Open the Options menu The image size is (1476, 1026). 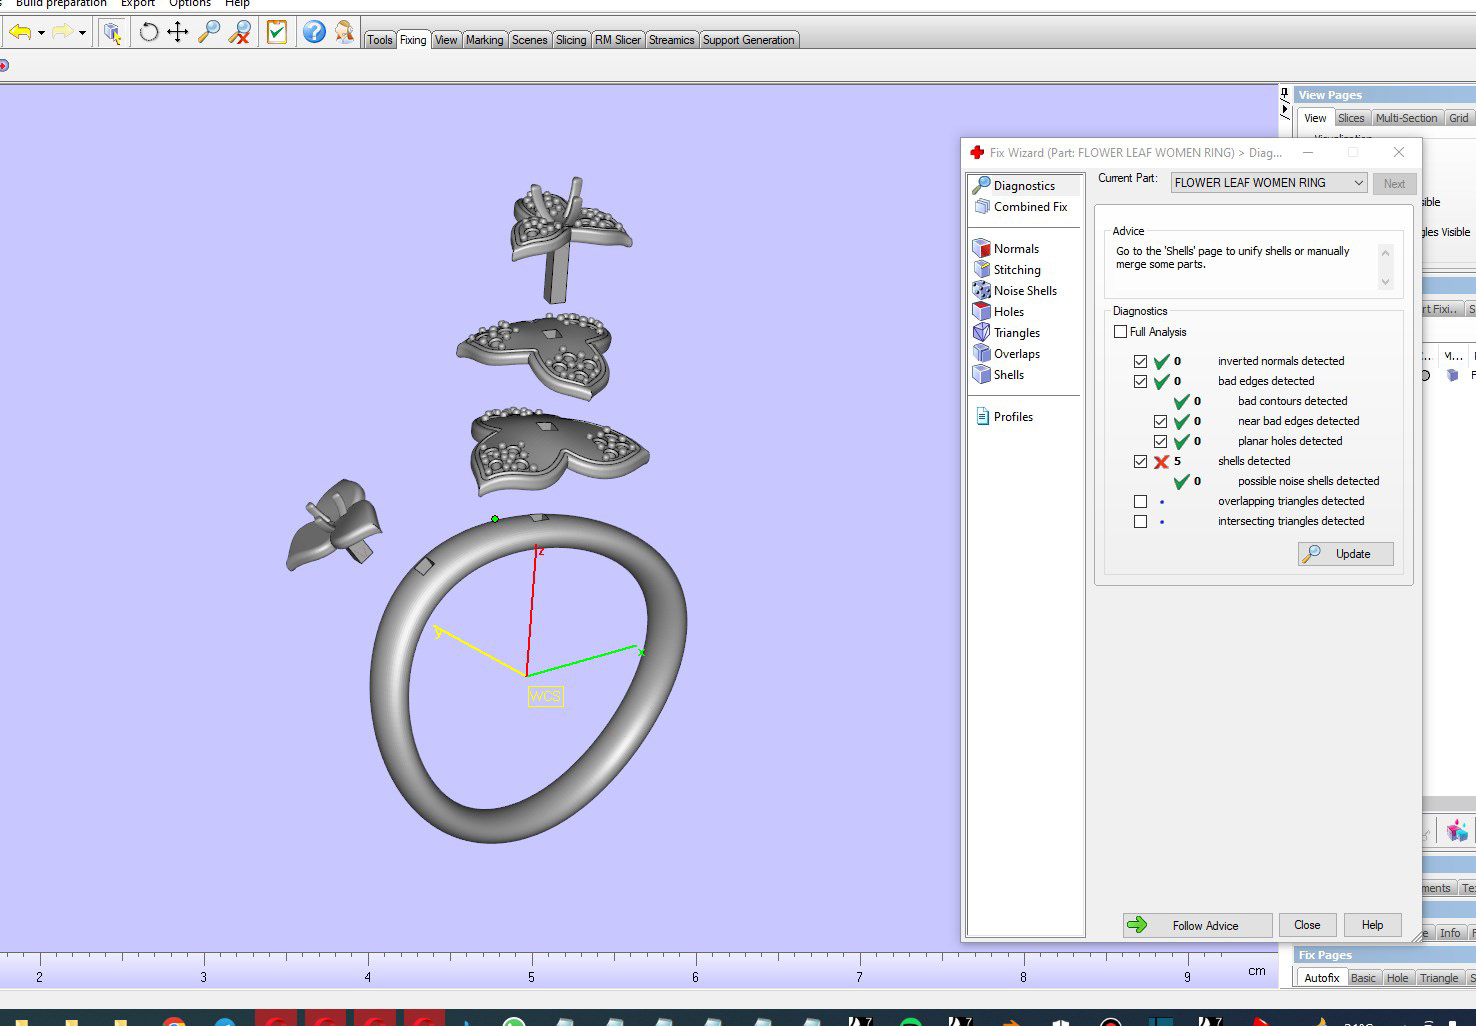tap(189, 4)
